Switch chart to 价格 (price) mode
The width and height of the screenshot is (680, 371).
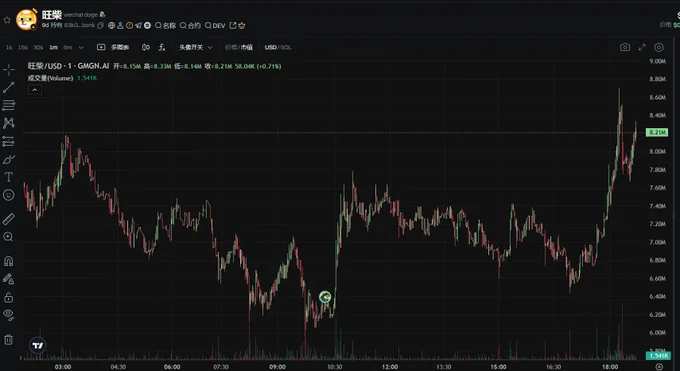point(231,47)
